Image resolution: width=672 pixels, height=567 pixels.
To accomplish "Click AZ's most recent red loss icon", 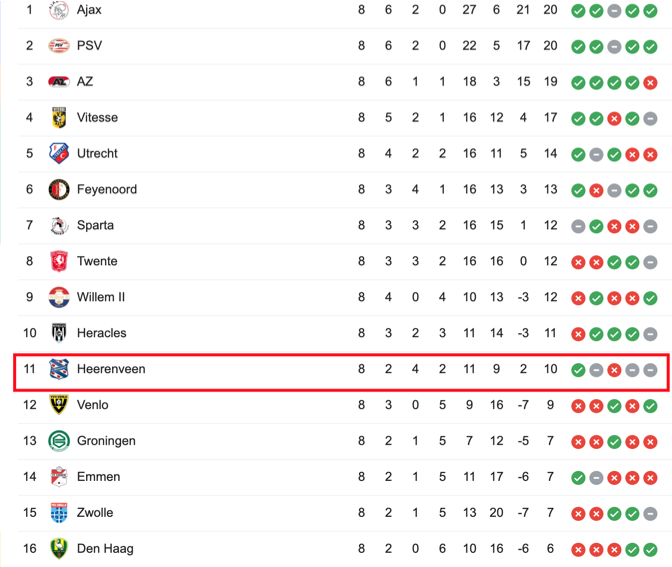I will coord(650,83).
